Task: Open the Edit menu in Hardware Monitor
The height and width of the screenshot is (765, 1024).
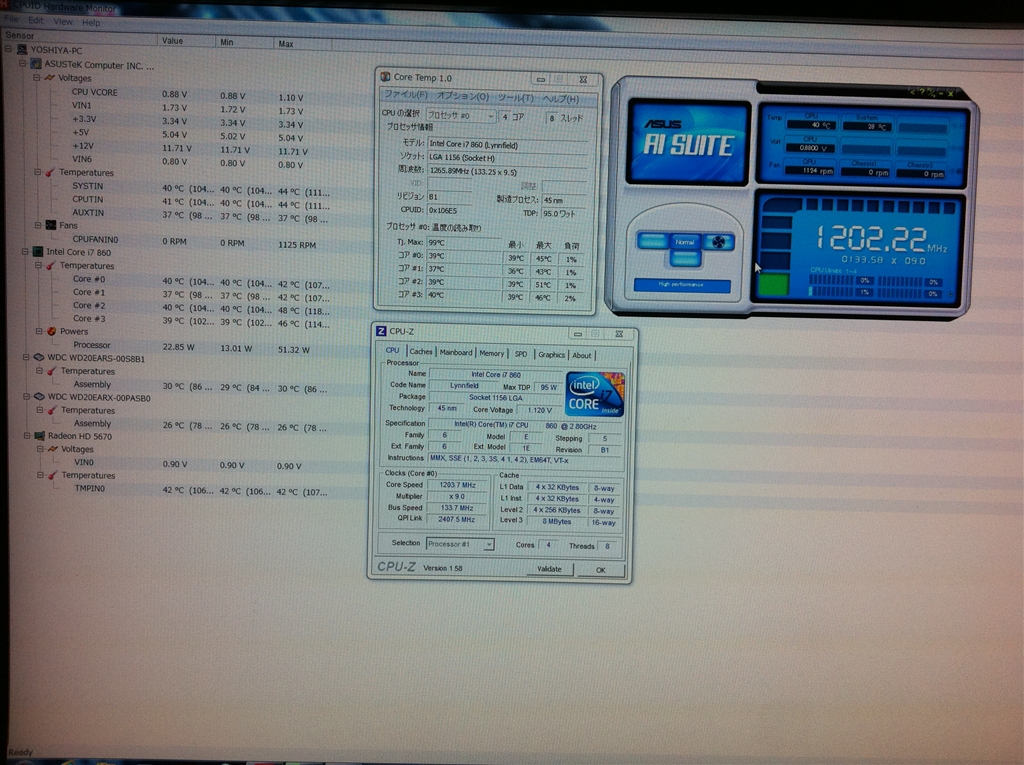Action: pyautogui.click(x=35, y=21)
